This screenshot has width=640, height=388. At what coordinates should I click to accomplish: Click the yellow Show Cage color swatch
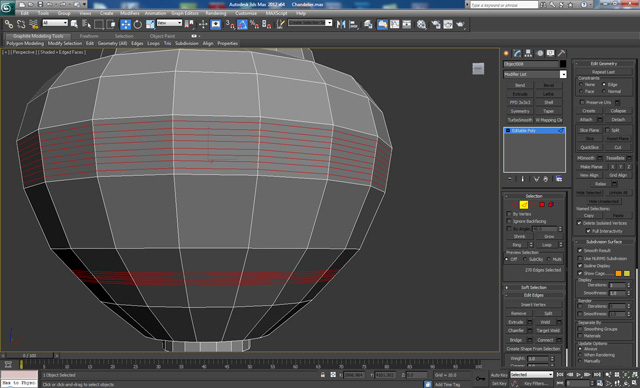pyautogui.click(x=627, y=273)
